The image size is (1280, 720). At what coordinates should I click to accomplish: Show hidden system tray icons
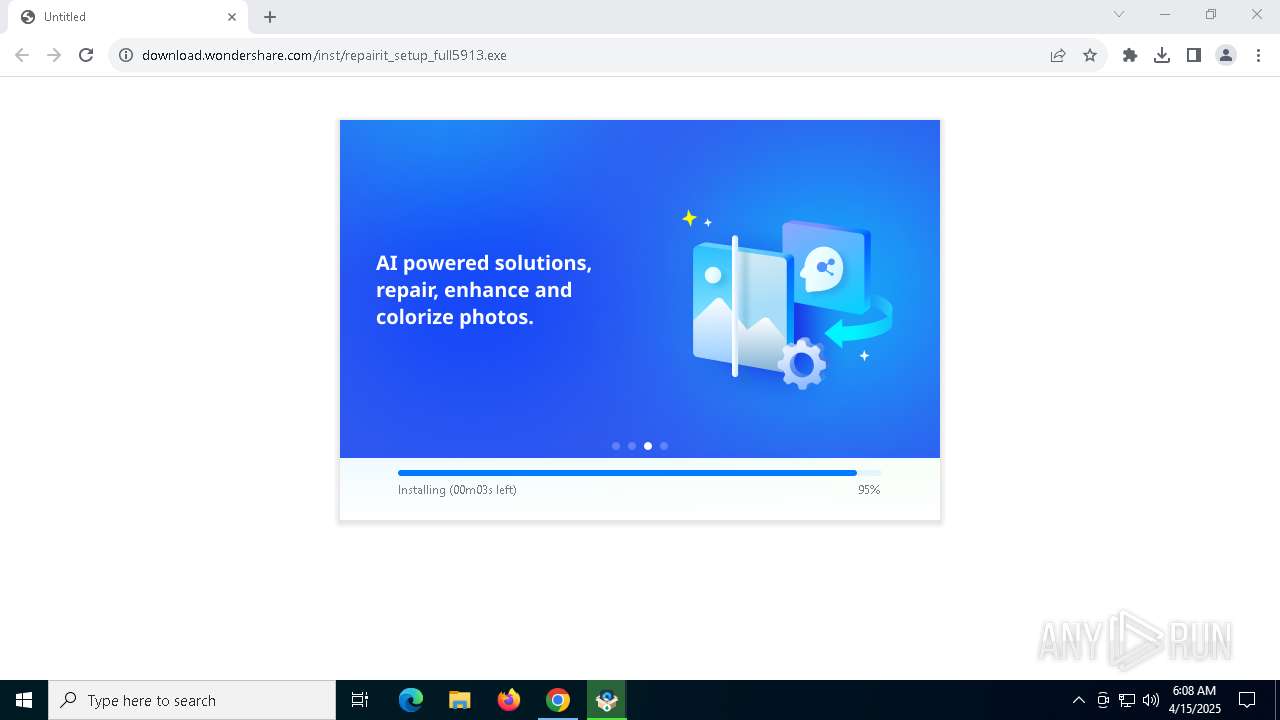pos(1078,700)
